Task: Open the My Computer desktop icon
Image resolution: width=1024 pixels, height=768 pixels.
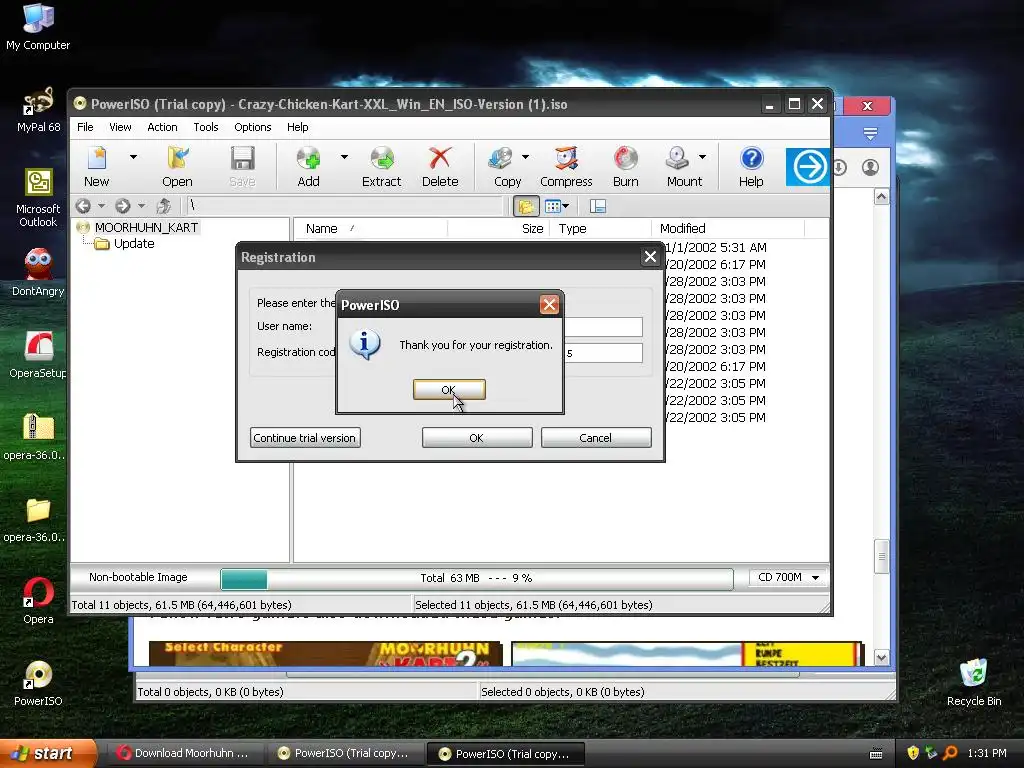Action: tap(38, 27)
